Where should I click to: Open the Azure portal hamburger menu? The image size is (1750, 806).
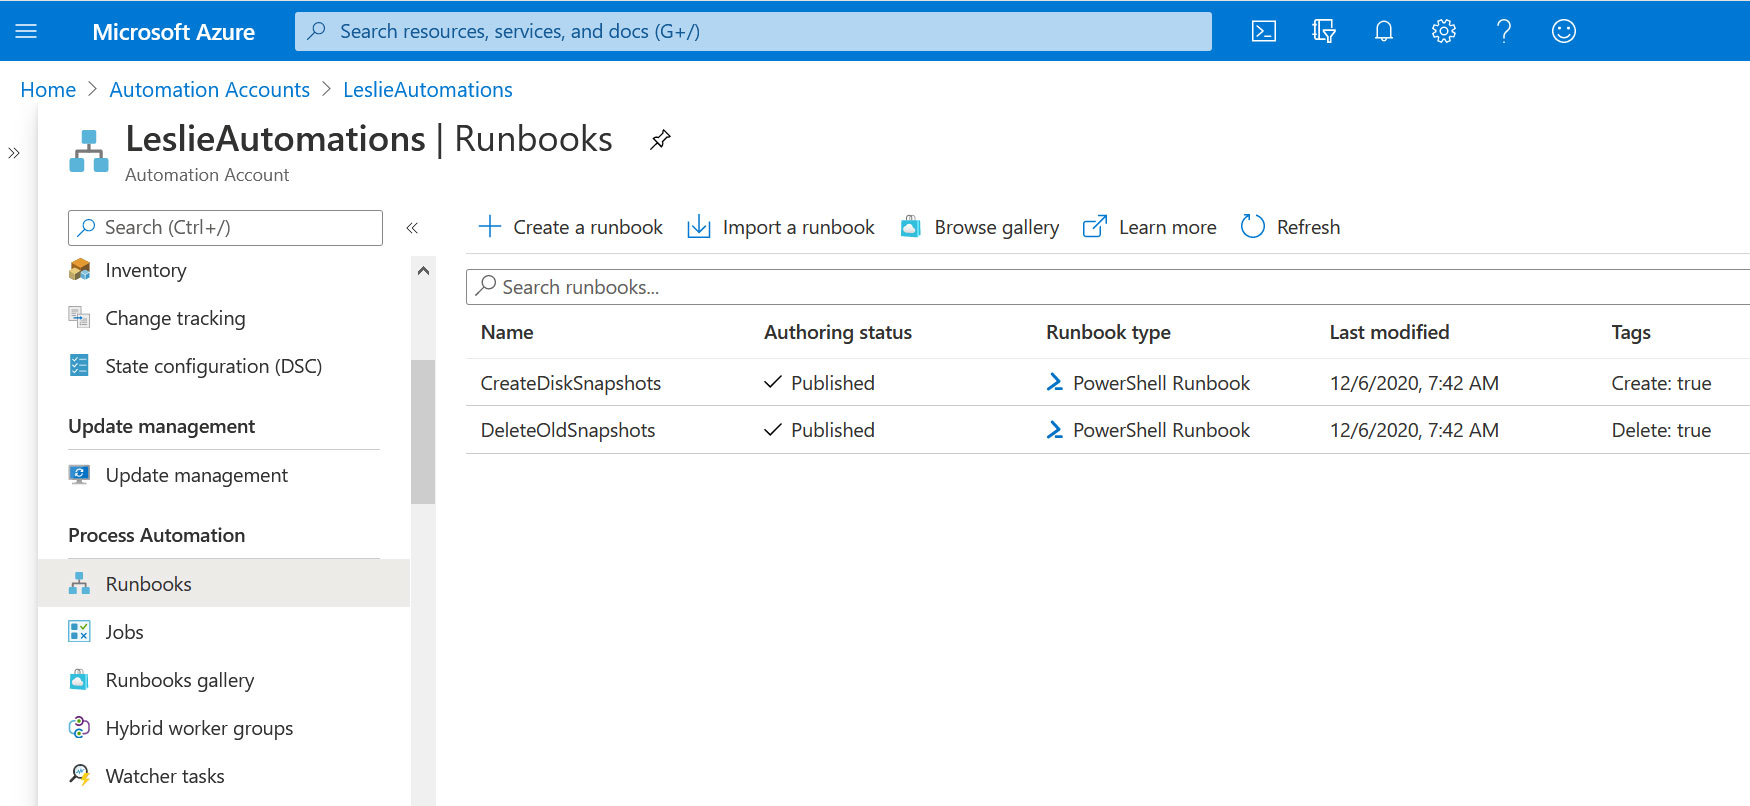tap(26, 31)
